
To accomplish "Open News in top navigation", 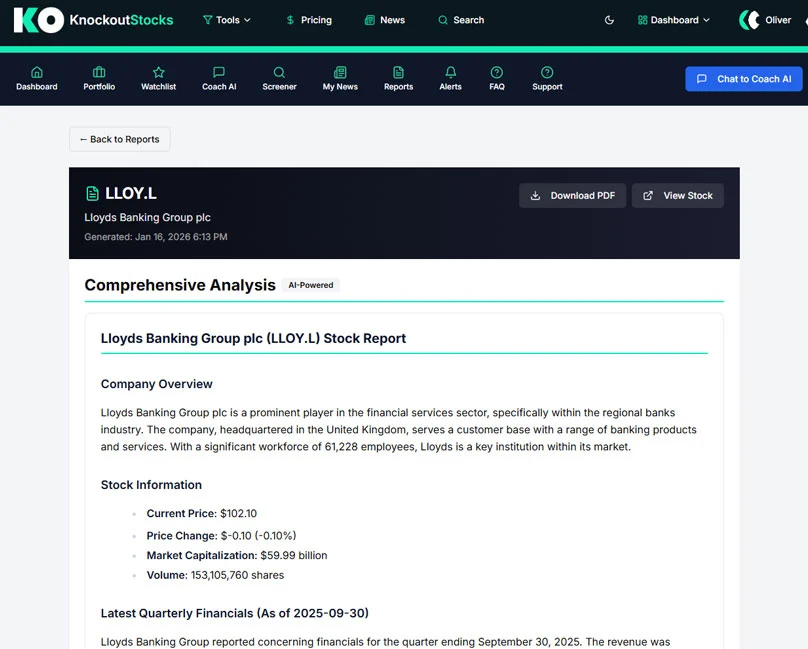I will (385, 20).
